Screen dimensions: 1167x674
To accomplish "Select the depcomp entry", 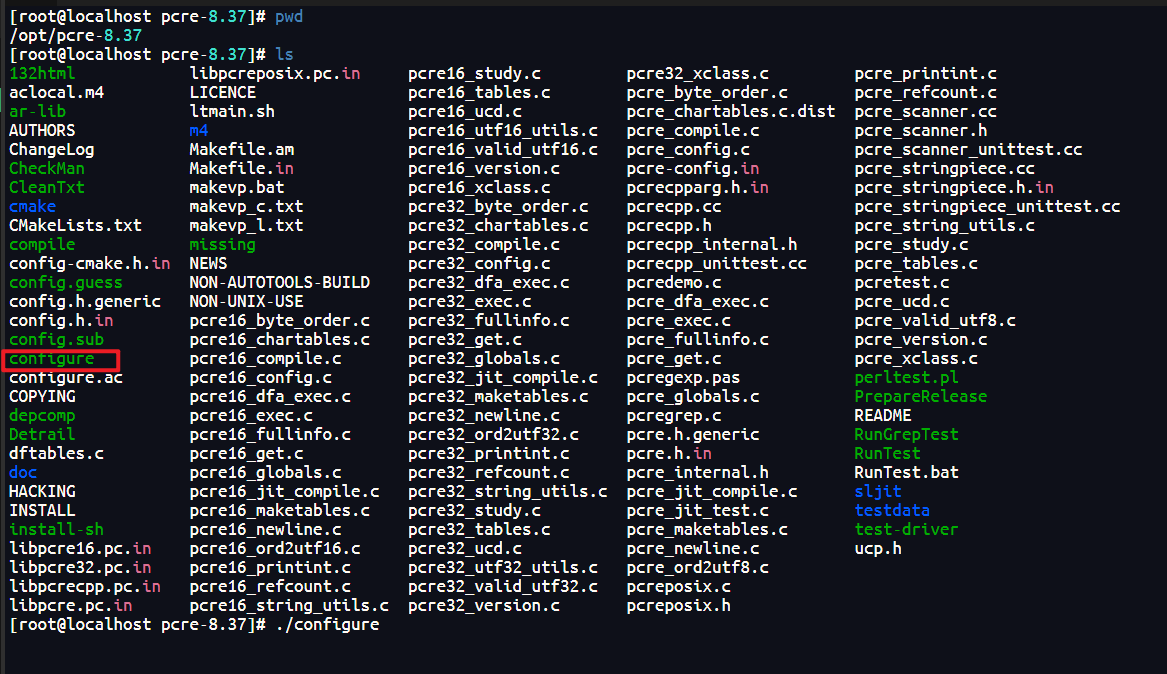I will 42,416.
